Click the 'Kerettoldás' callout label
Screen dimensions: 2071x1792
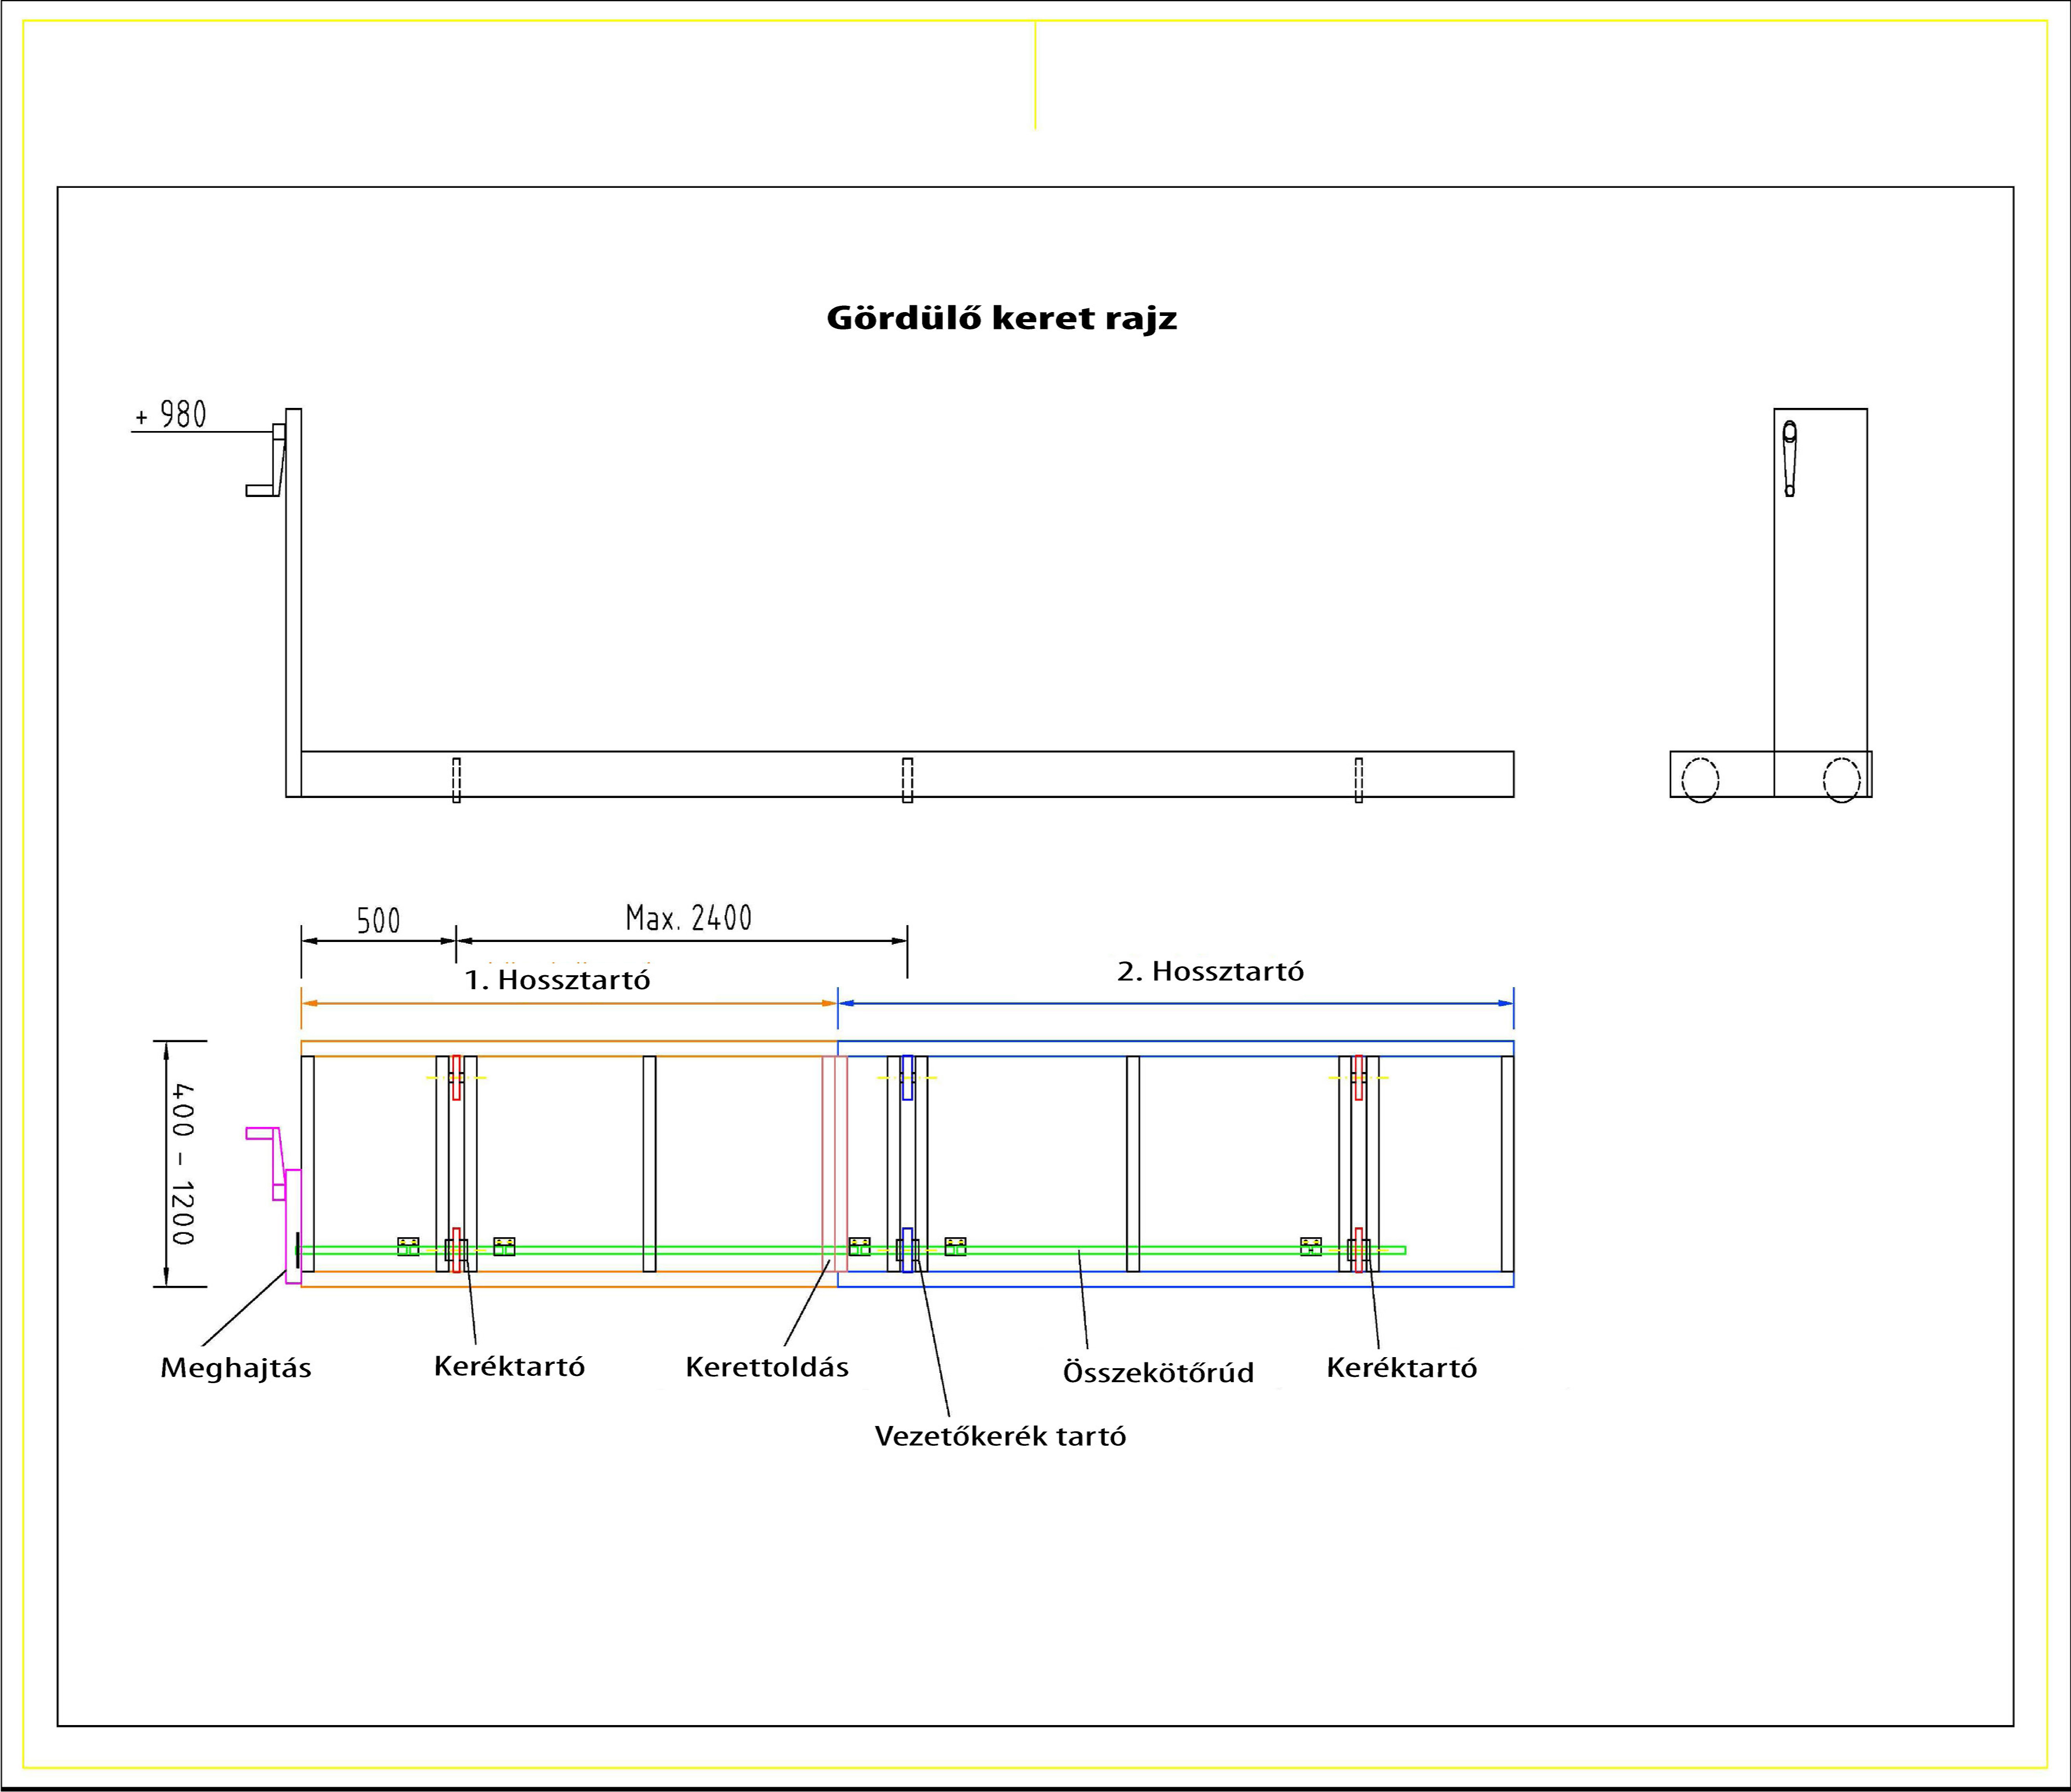(767, 1367)
